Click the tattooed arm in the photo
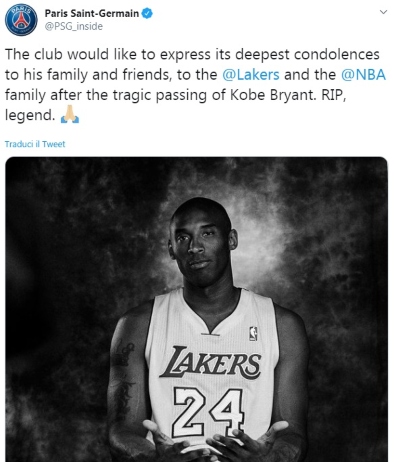The image size is (394, 462). [125, 383]
